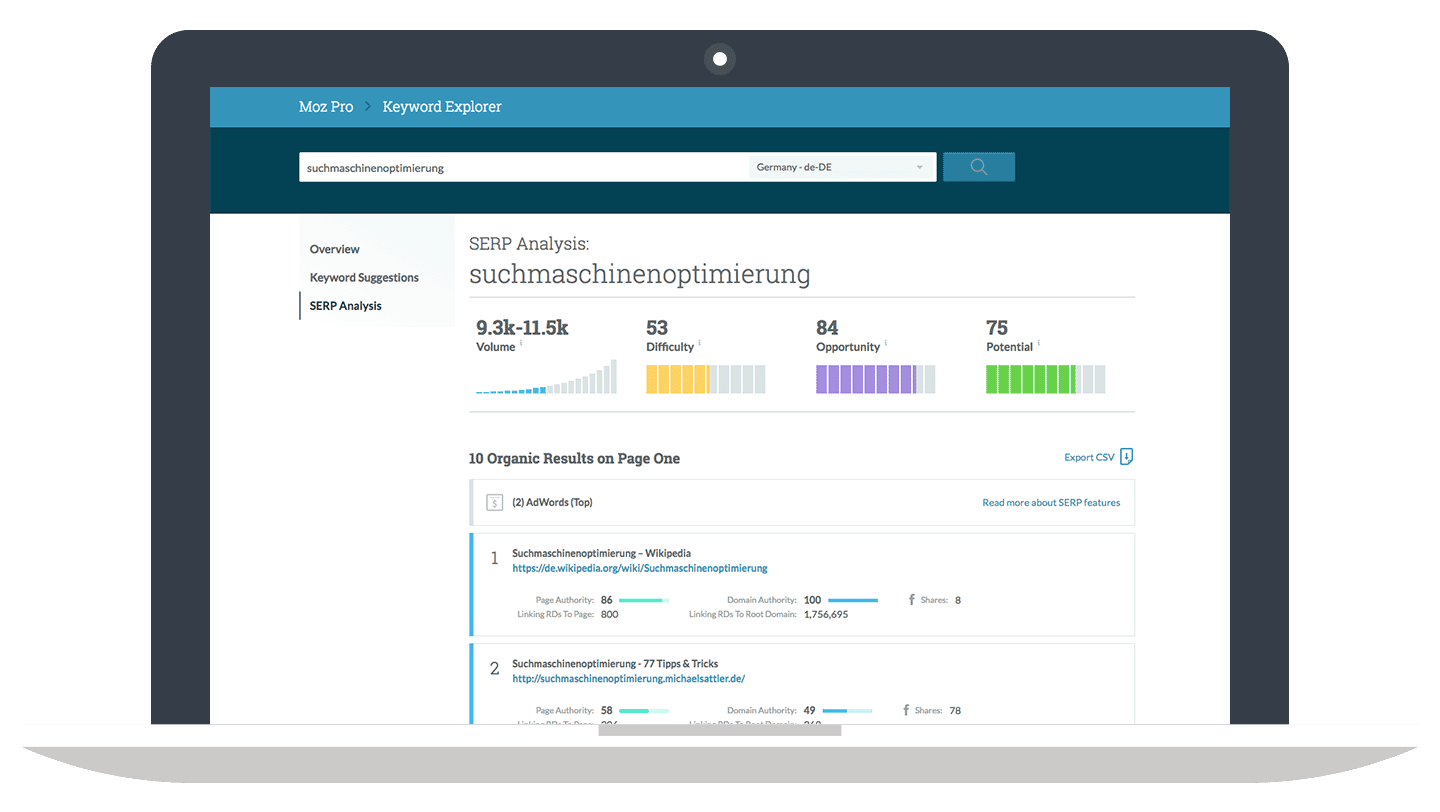Viewport: 1440px width, 812px height.
Task: Click the keyword search input field
Action: coord(523,167)
